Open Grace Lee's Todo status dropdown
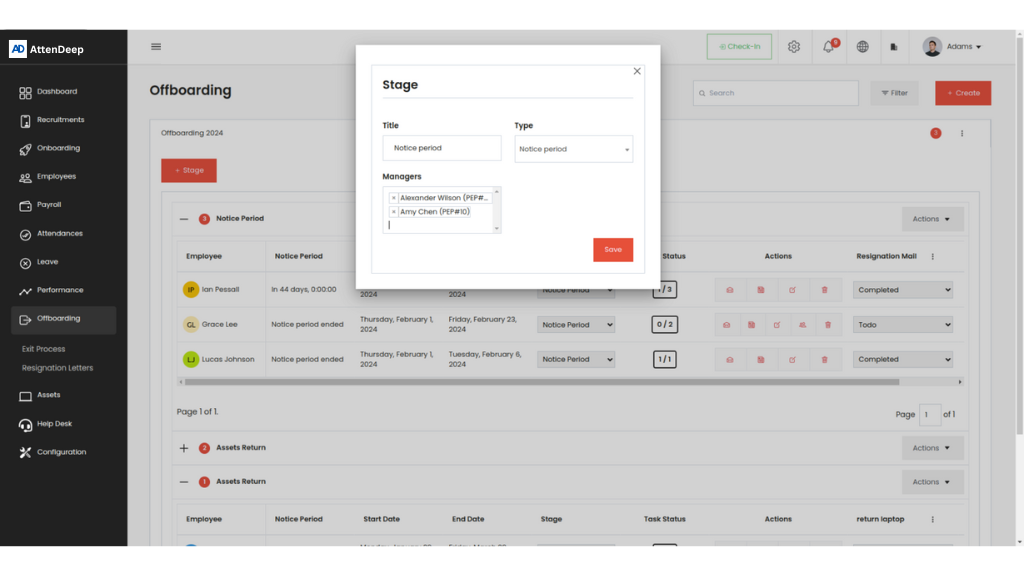 pyautogui.click(x=903, y=325)
